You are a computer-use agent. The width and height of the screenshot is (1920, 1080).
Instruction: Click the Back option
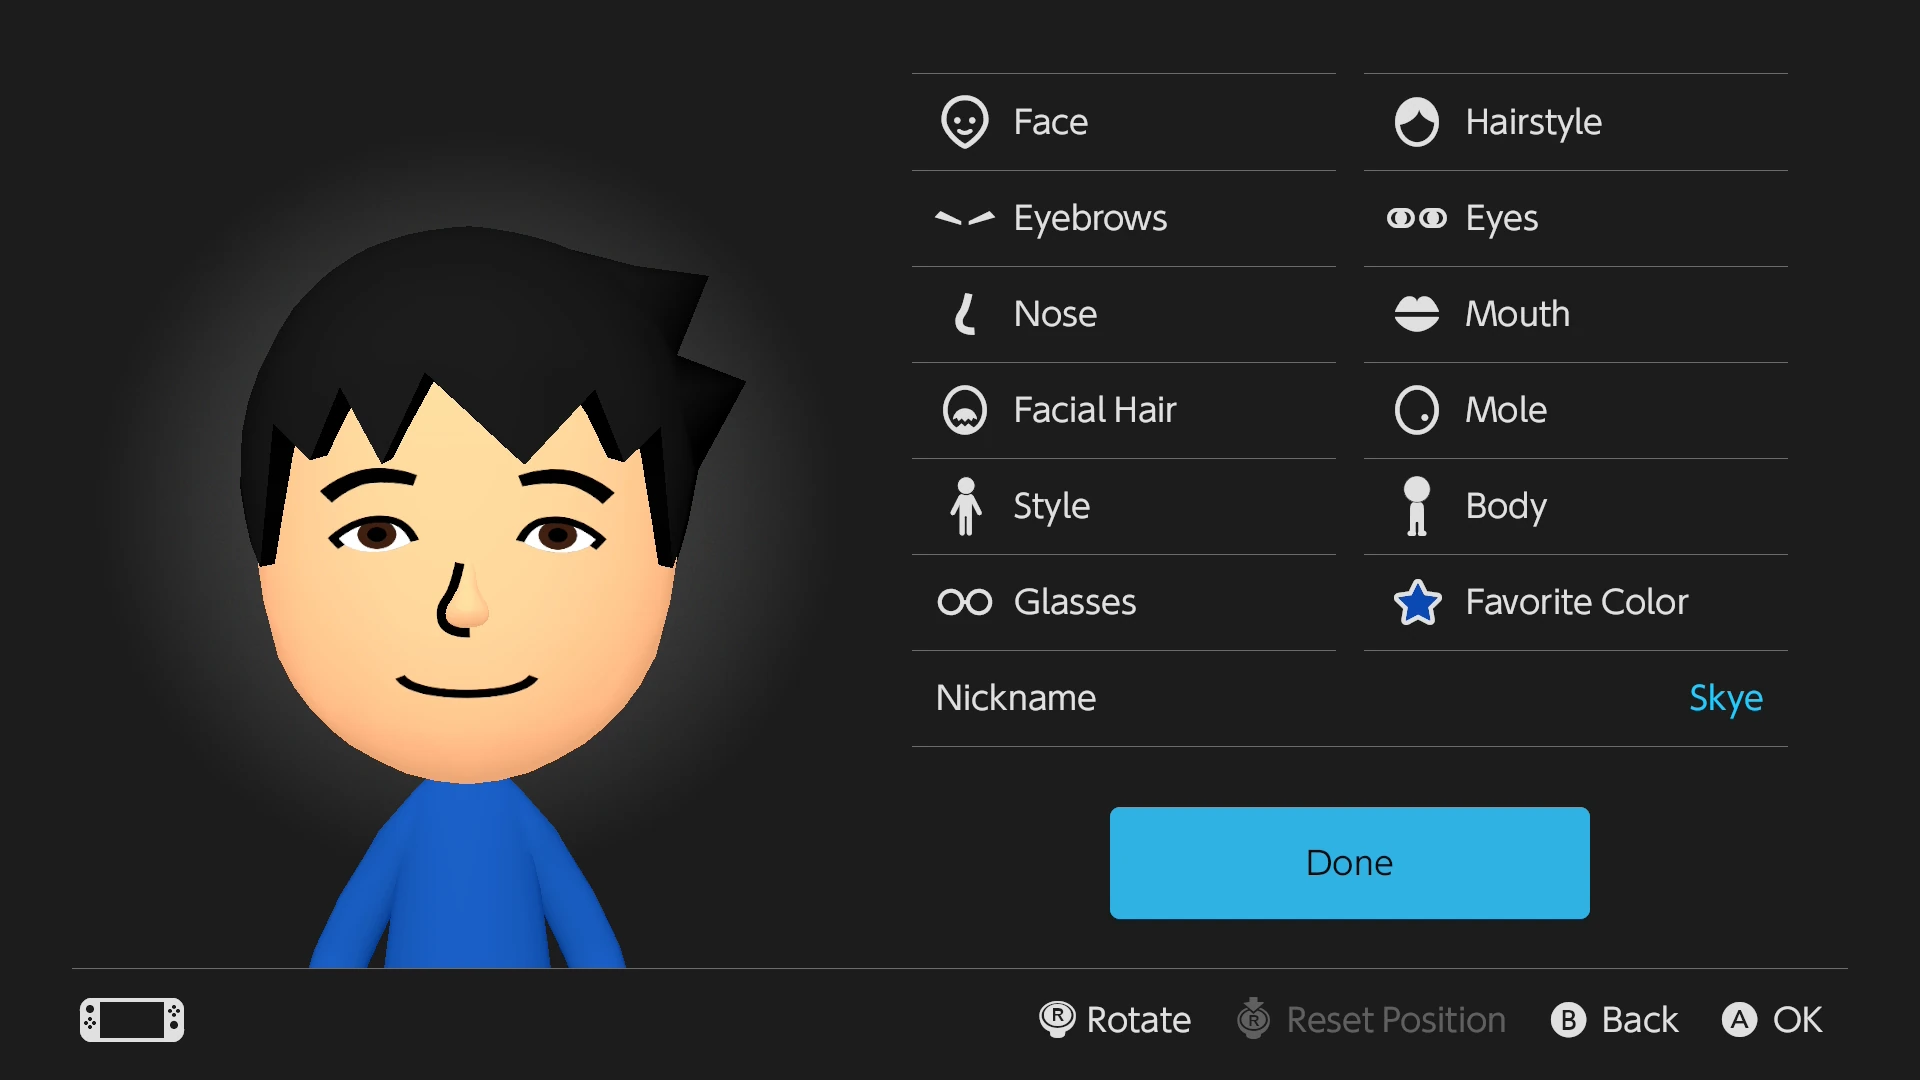click(x=1613, y=1019)
